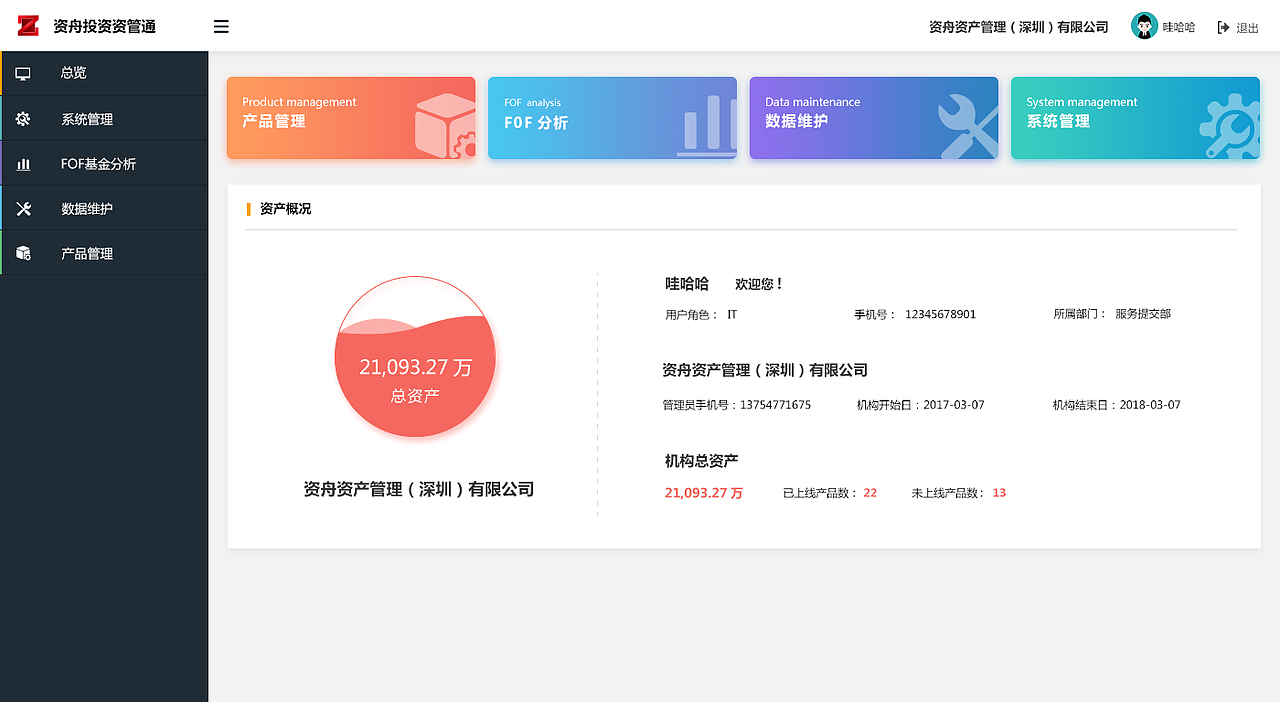This screenshot has width=1280, height=702.
Task: Click the 系统管理 gear icon in sidebar
Action: coord(22,118)
